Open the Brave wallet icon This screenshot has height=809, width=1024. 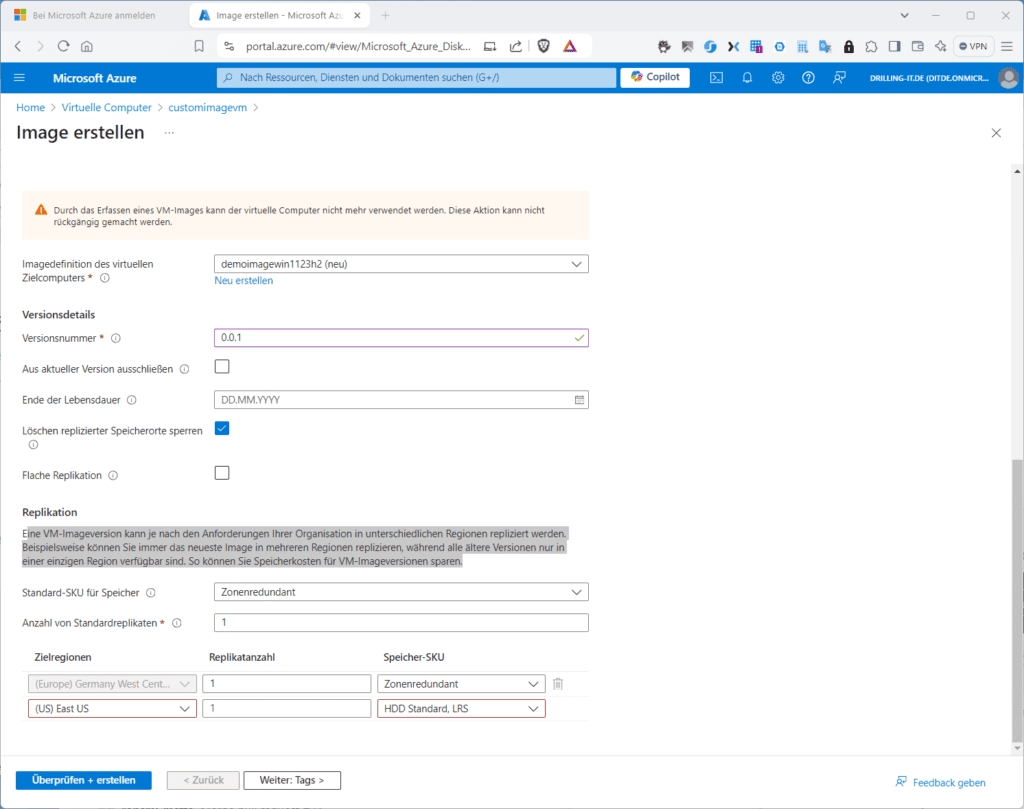point(918,46)
